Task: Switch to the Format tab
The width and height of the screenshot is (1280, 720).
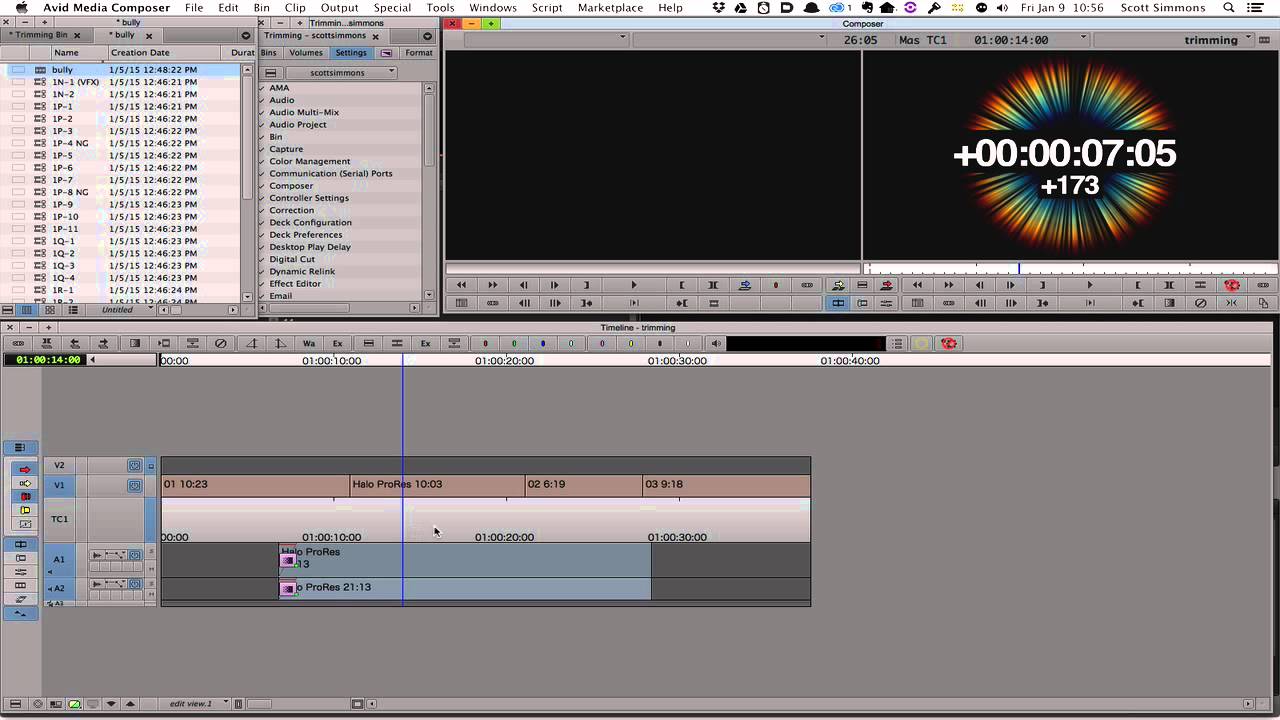Action: coord(419,53)
